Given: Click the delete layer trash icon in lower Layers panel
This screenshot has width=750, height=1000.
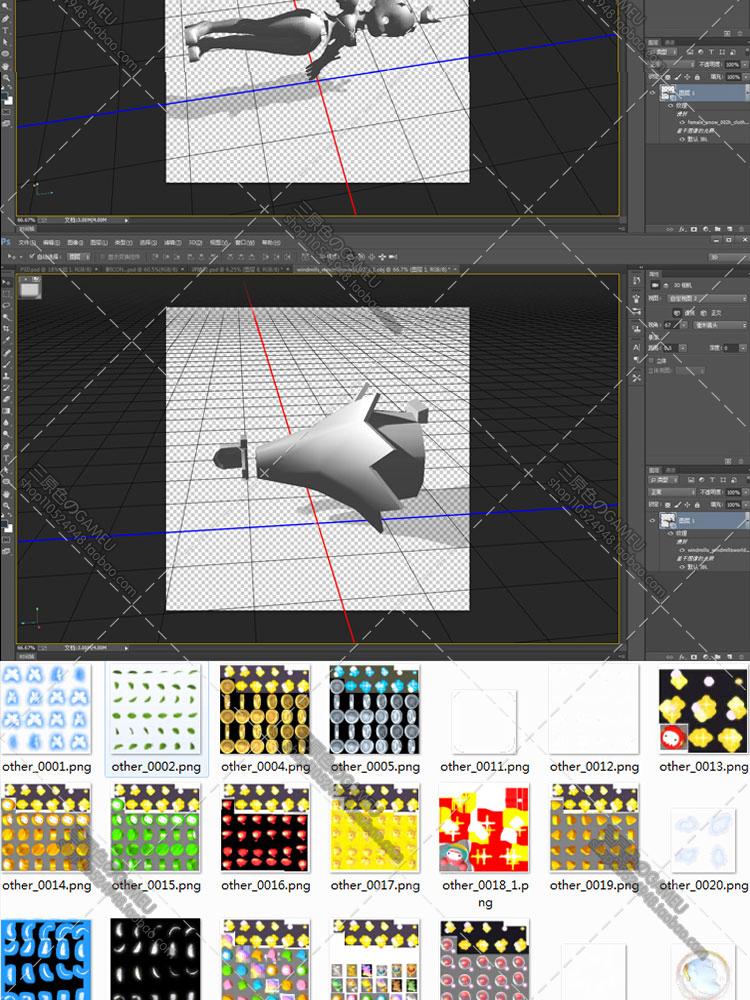Looking at the screenshot, I should (x=741, y=657).
